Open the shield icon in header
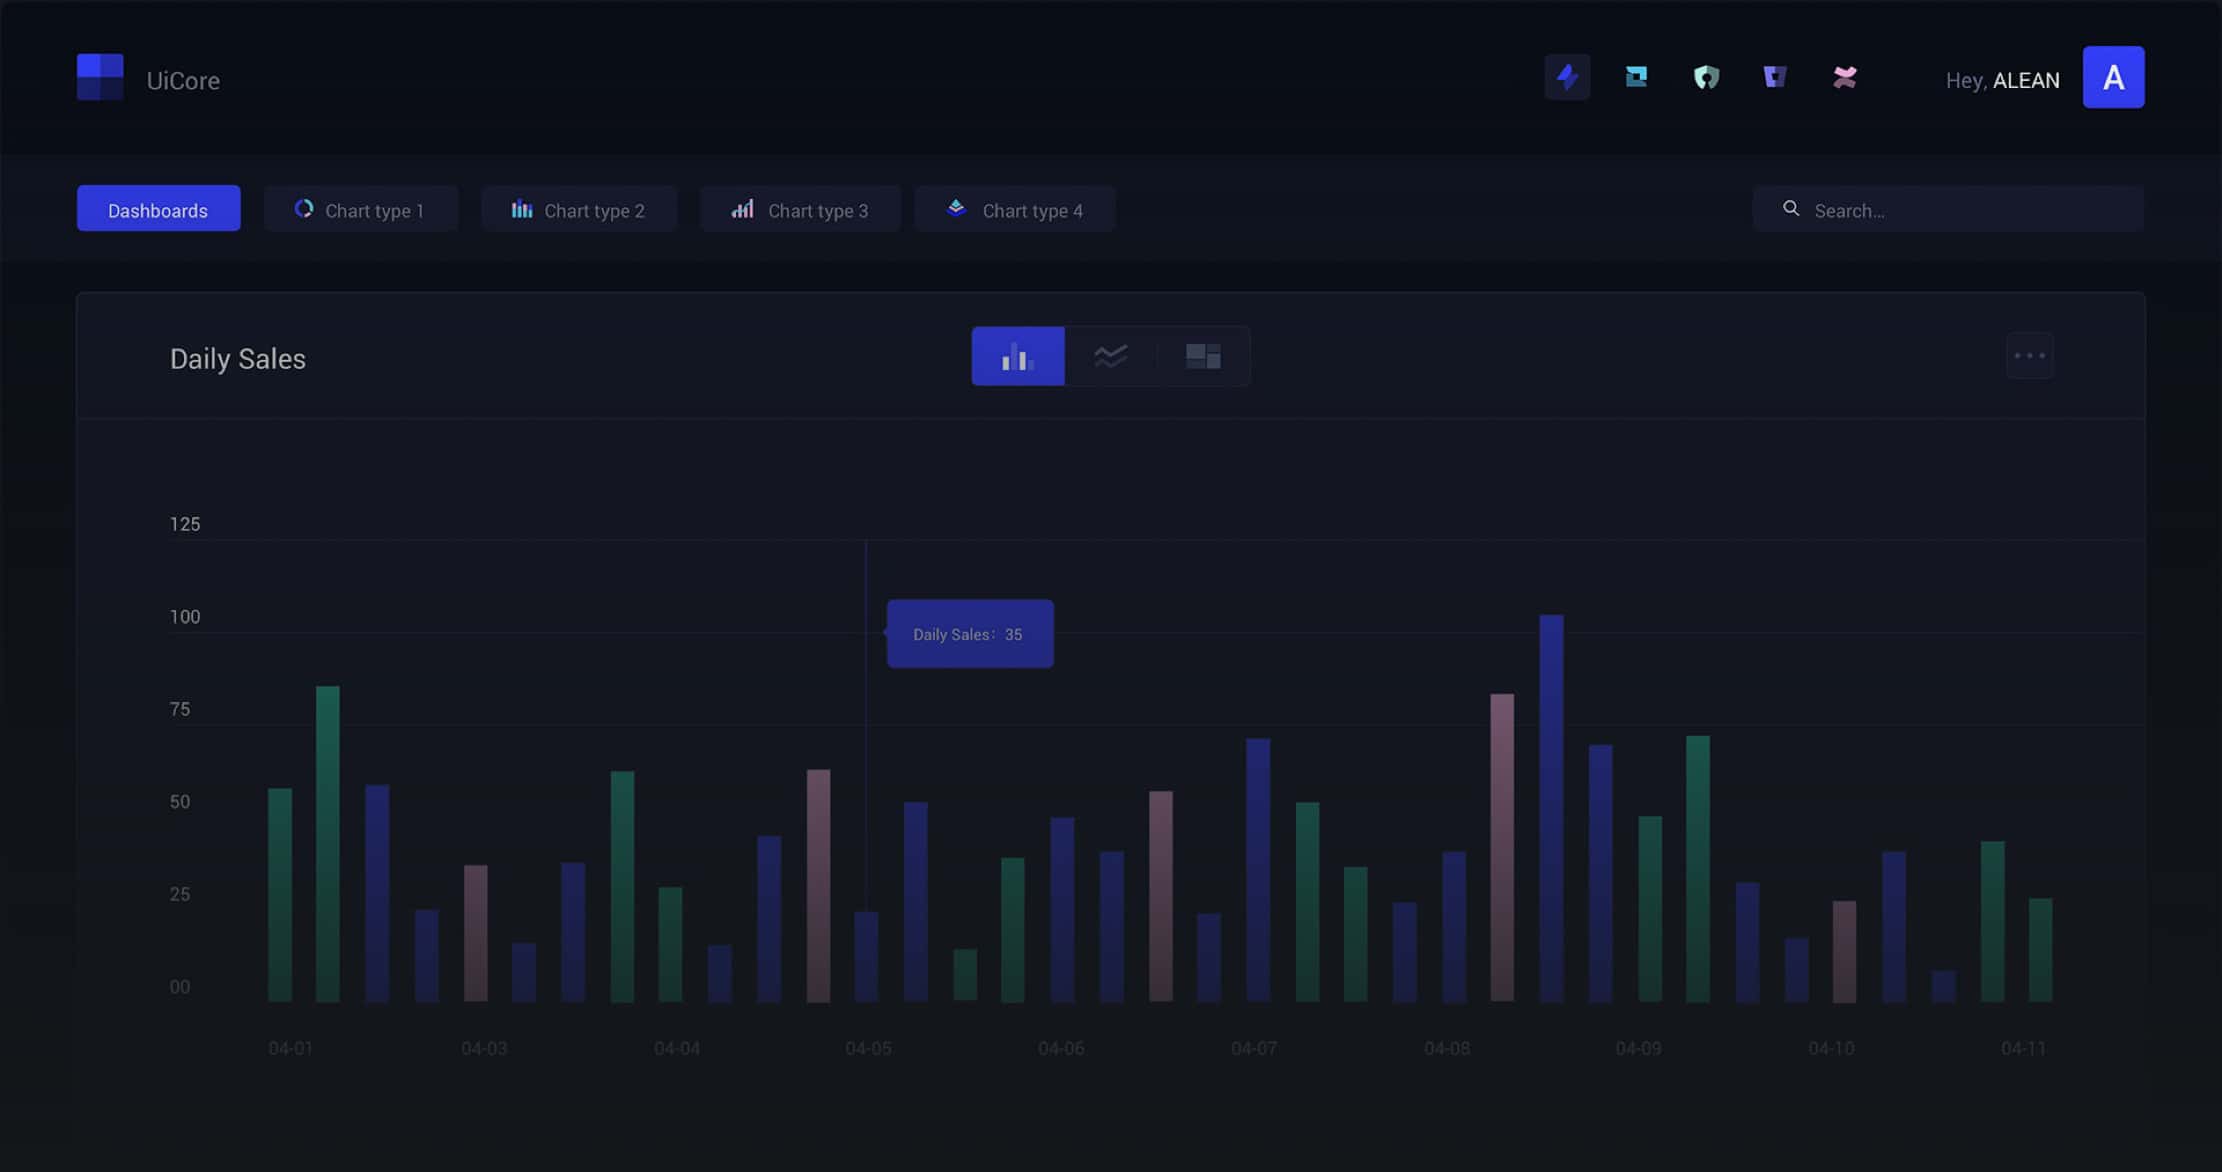Image resolution: width=2222 pixels, height=1172 pixels. (x=1706, y=77)
